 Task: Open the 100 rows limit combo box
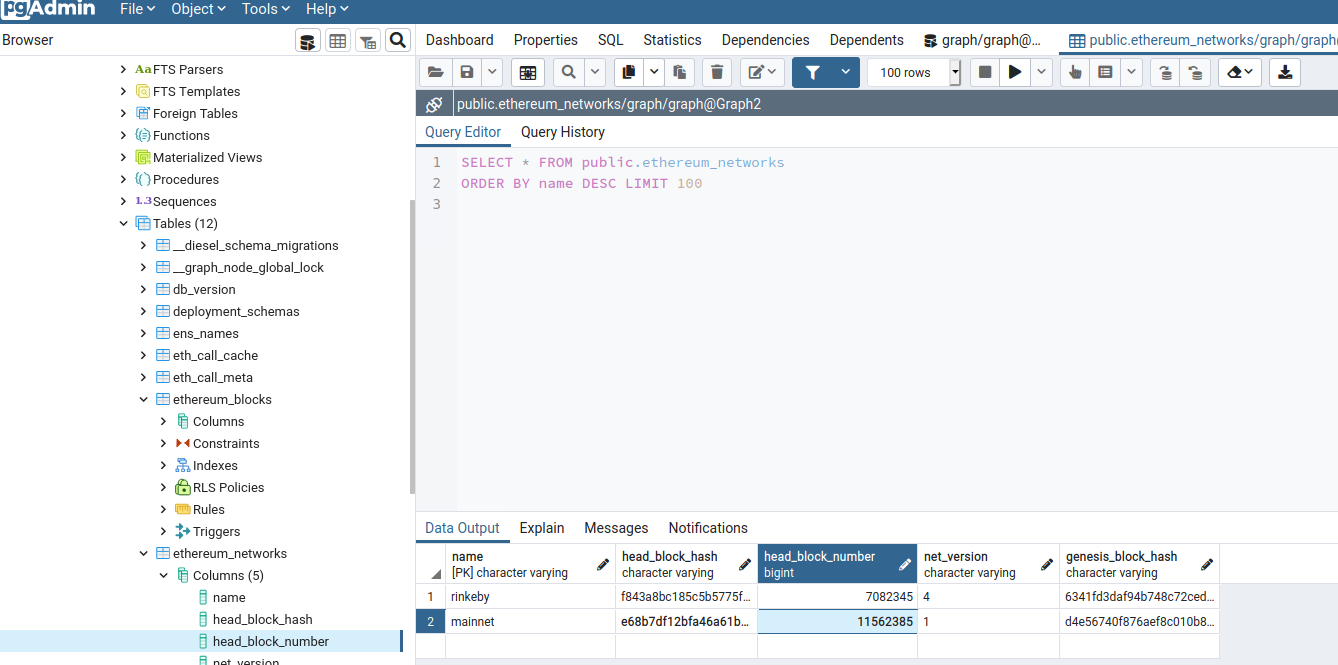tap(914, 72)
